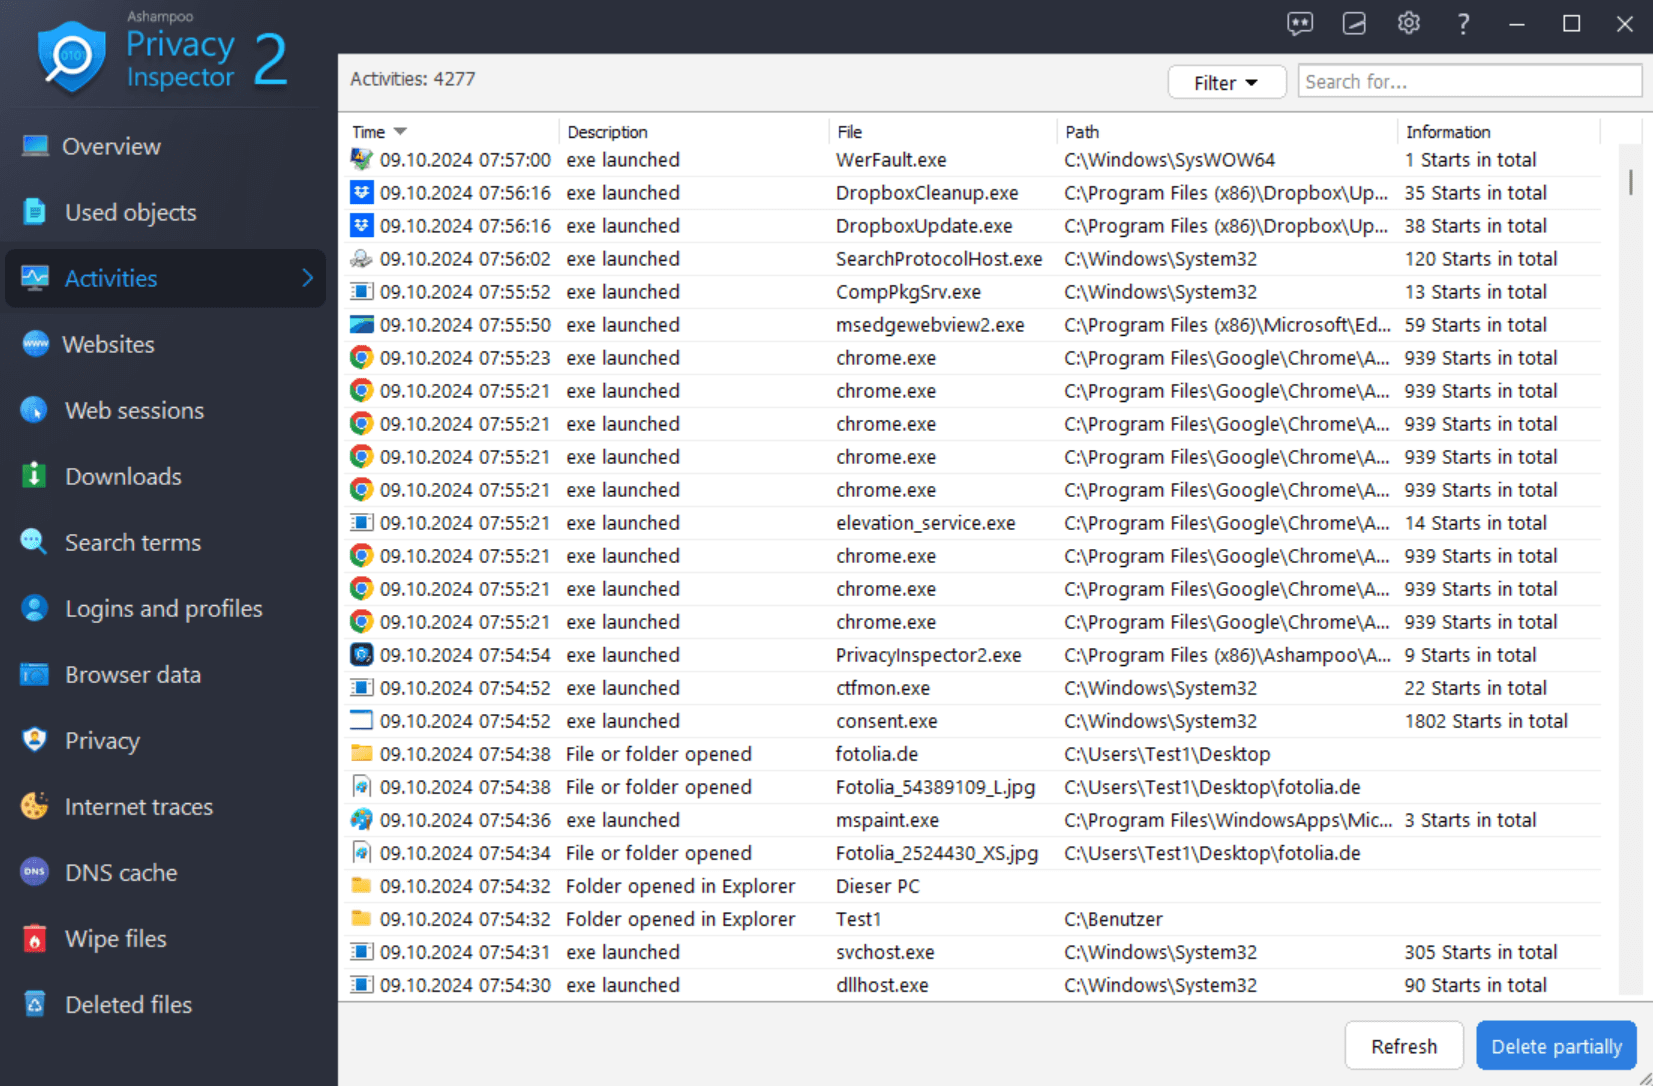This screenshot has width=1653, height=1086.
Task: Select the DNS cache icon in sidebar
Action: (33, 872)
